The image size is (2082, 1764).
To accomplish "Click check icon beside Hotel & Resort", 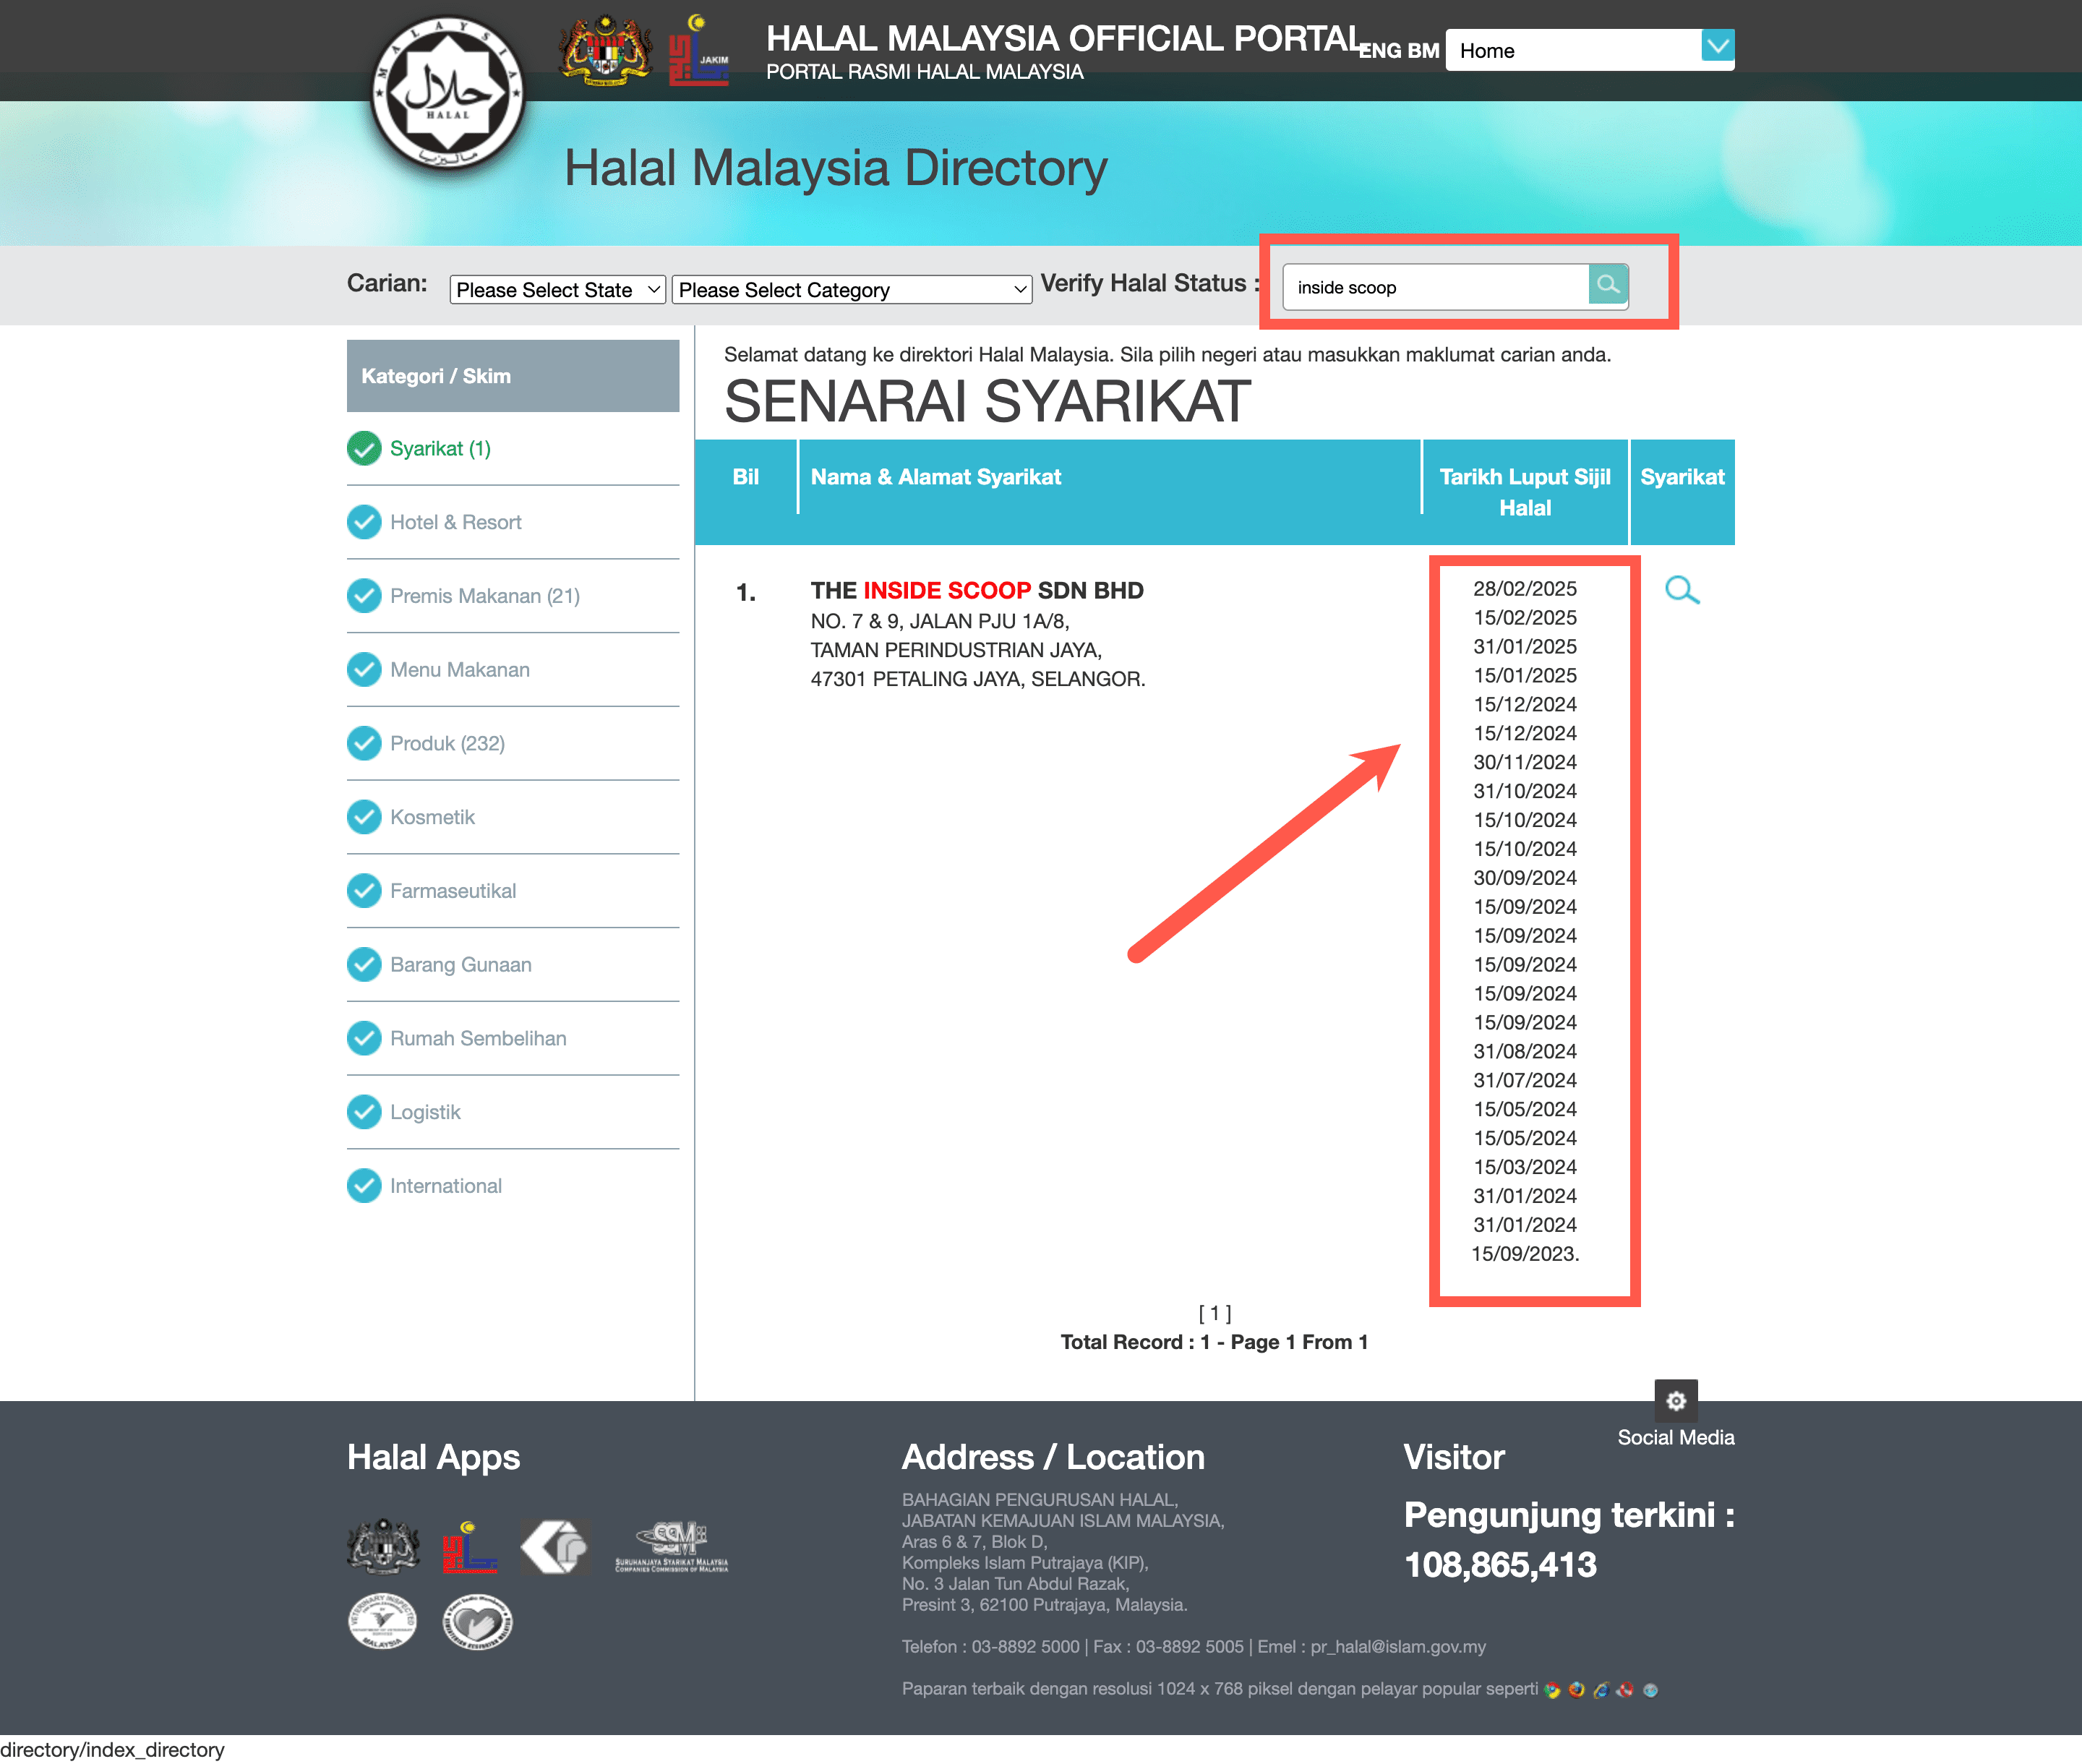I will click(x=364, y=522).
